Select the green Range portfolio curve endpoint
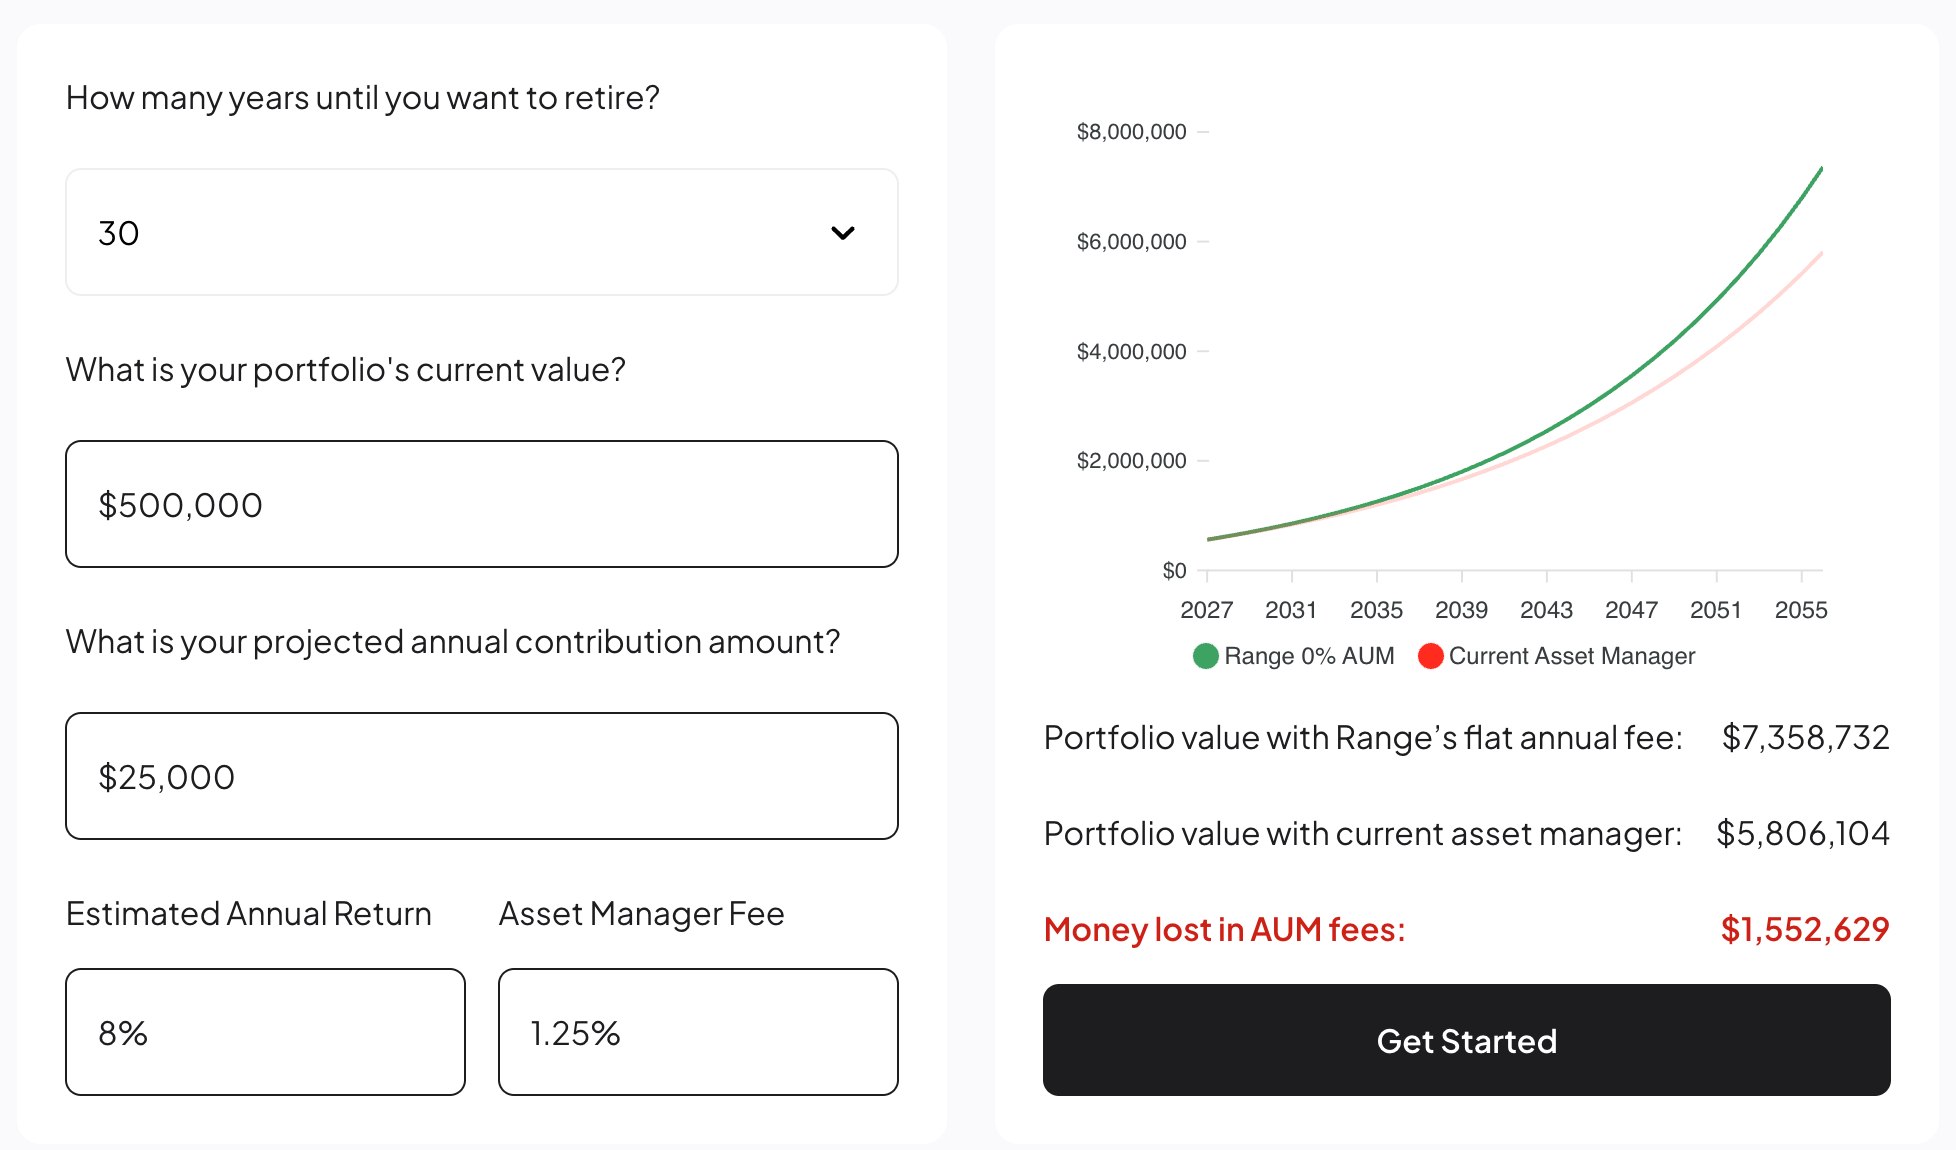 [x=1821, y=169]
